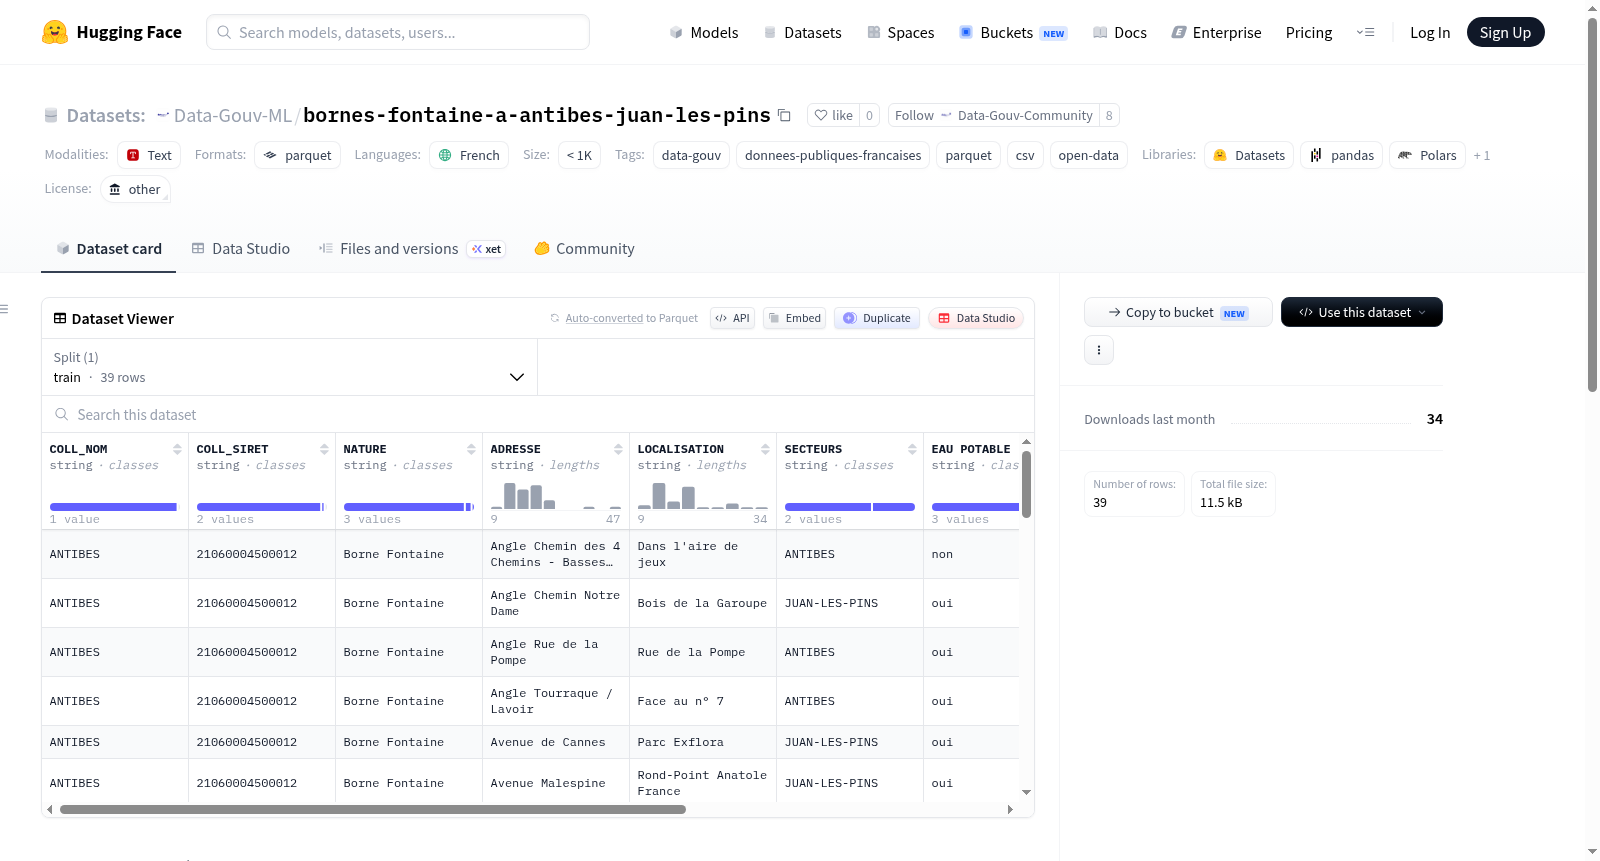Click the table horizontal scrollbar thumb
The image size is (1600, 861).
pyautogui.click(x=373, y=809)
